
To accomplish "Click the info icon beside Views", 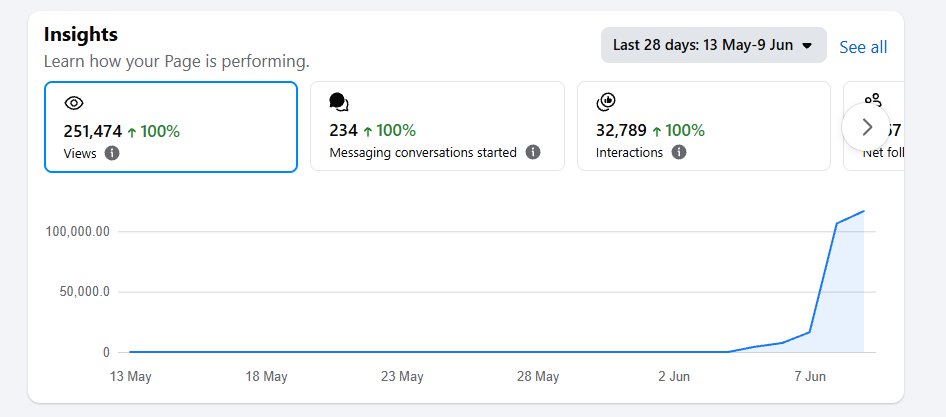I will pos(112,153).
